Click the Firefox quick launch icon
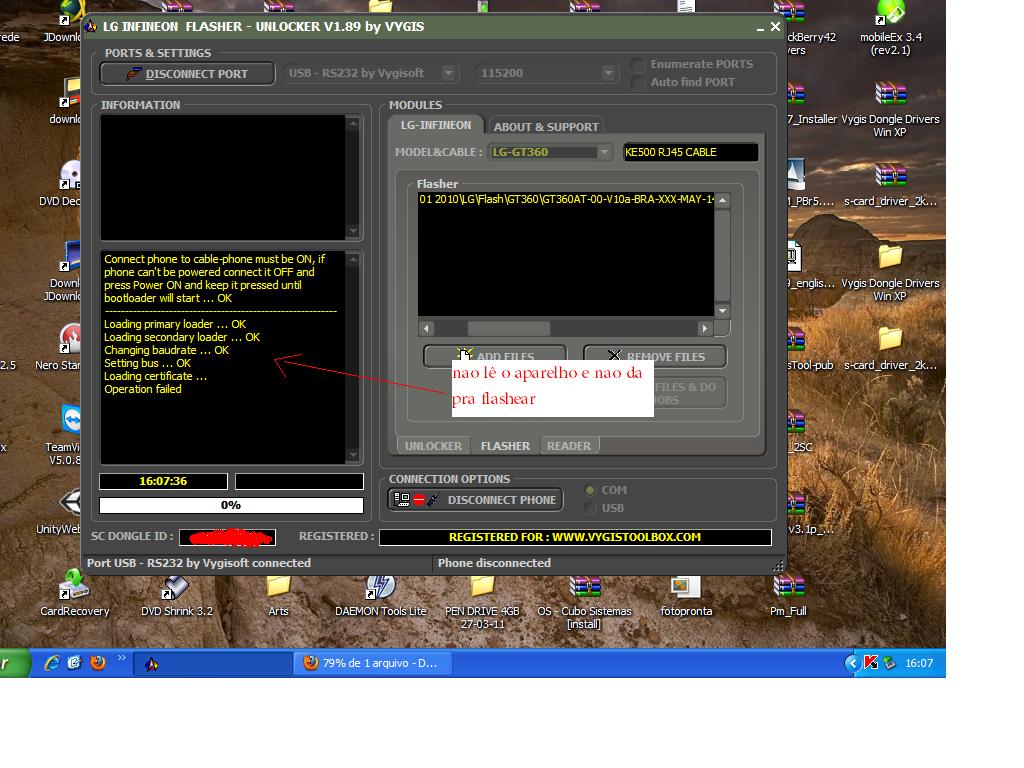The image size is (1024, 768). tap(98, 662)
